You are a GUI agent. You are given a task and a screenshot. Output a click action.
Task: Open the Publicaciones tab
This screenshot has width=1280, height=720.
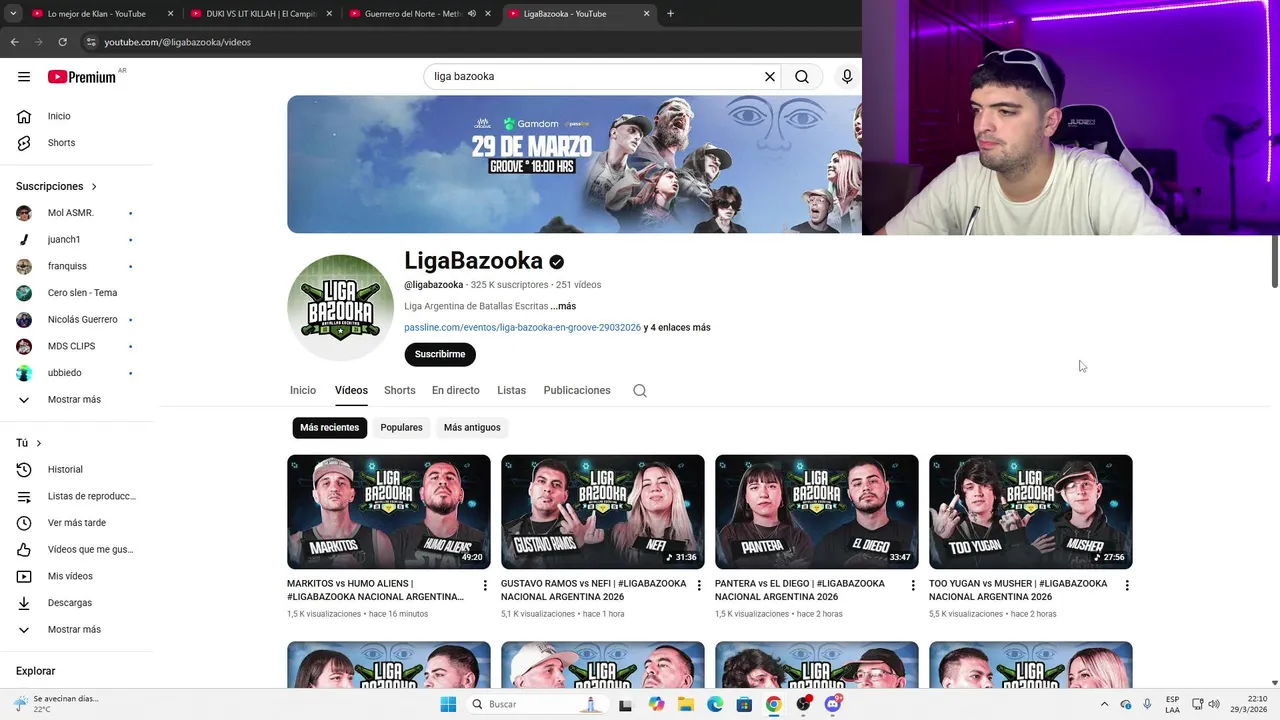coord(577,390)
